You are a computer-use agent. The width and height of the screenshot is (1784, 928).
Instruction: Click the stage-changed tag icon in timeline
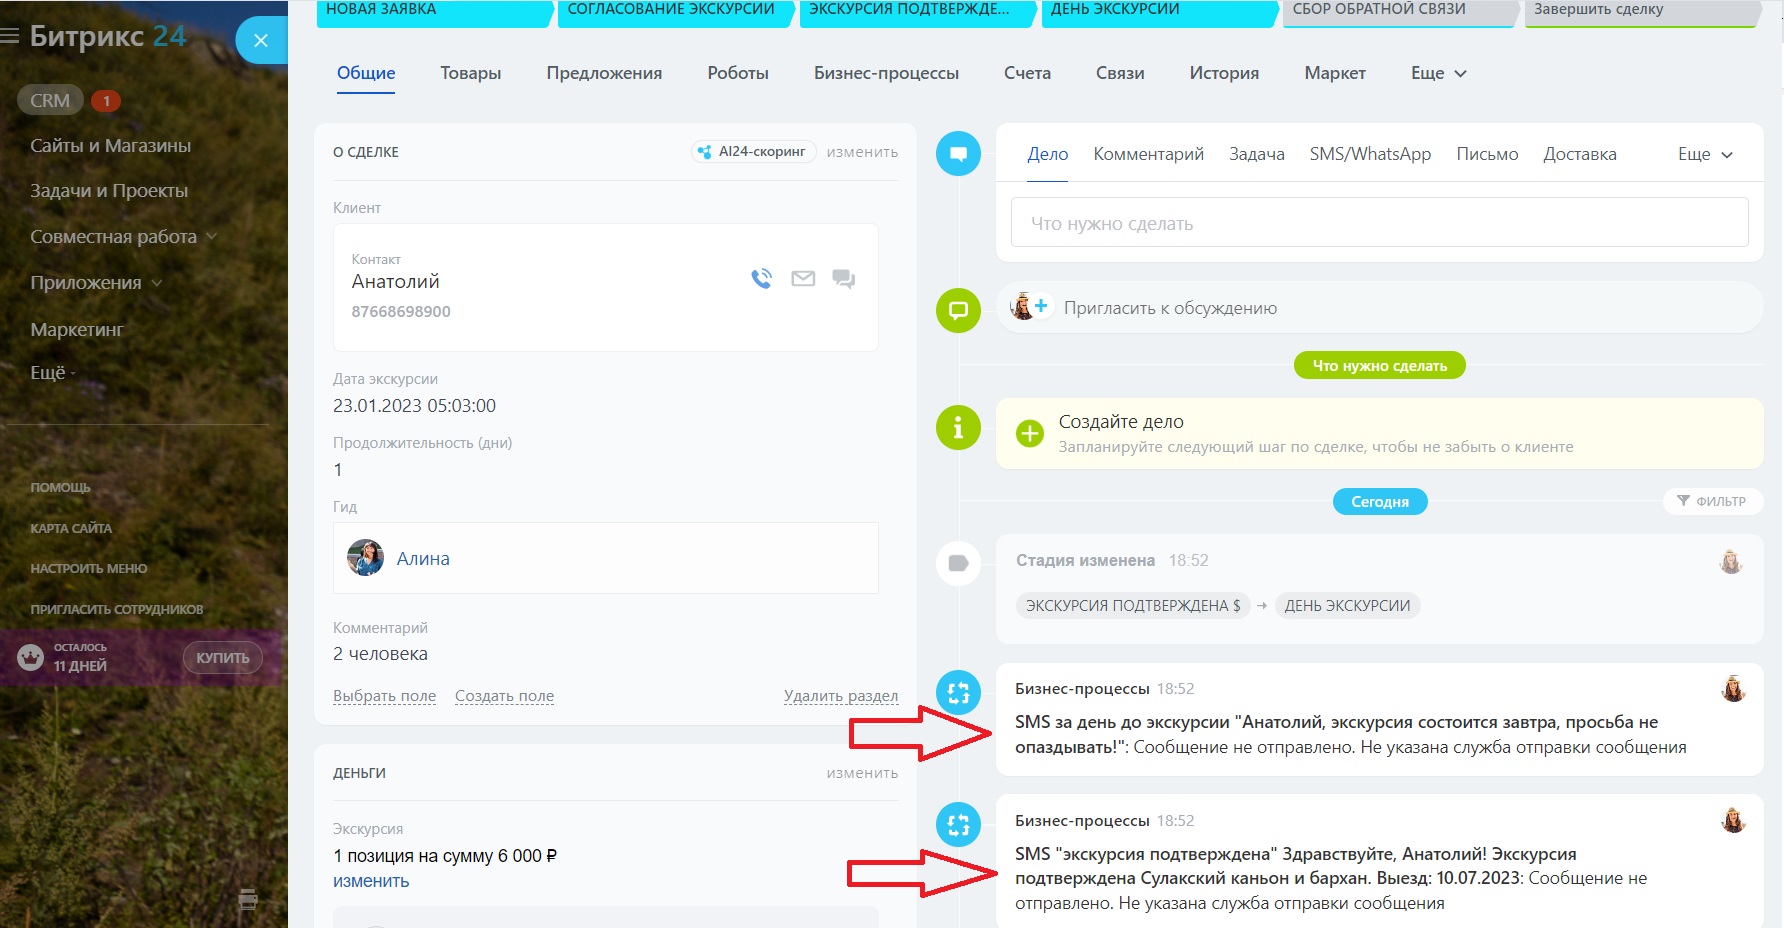(x=958, y=563)
